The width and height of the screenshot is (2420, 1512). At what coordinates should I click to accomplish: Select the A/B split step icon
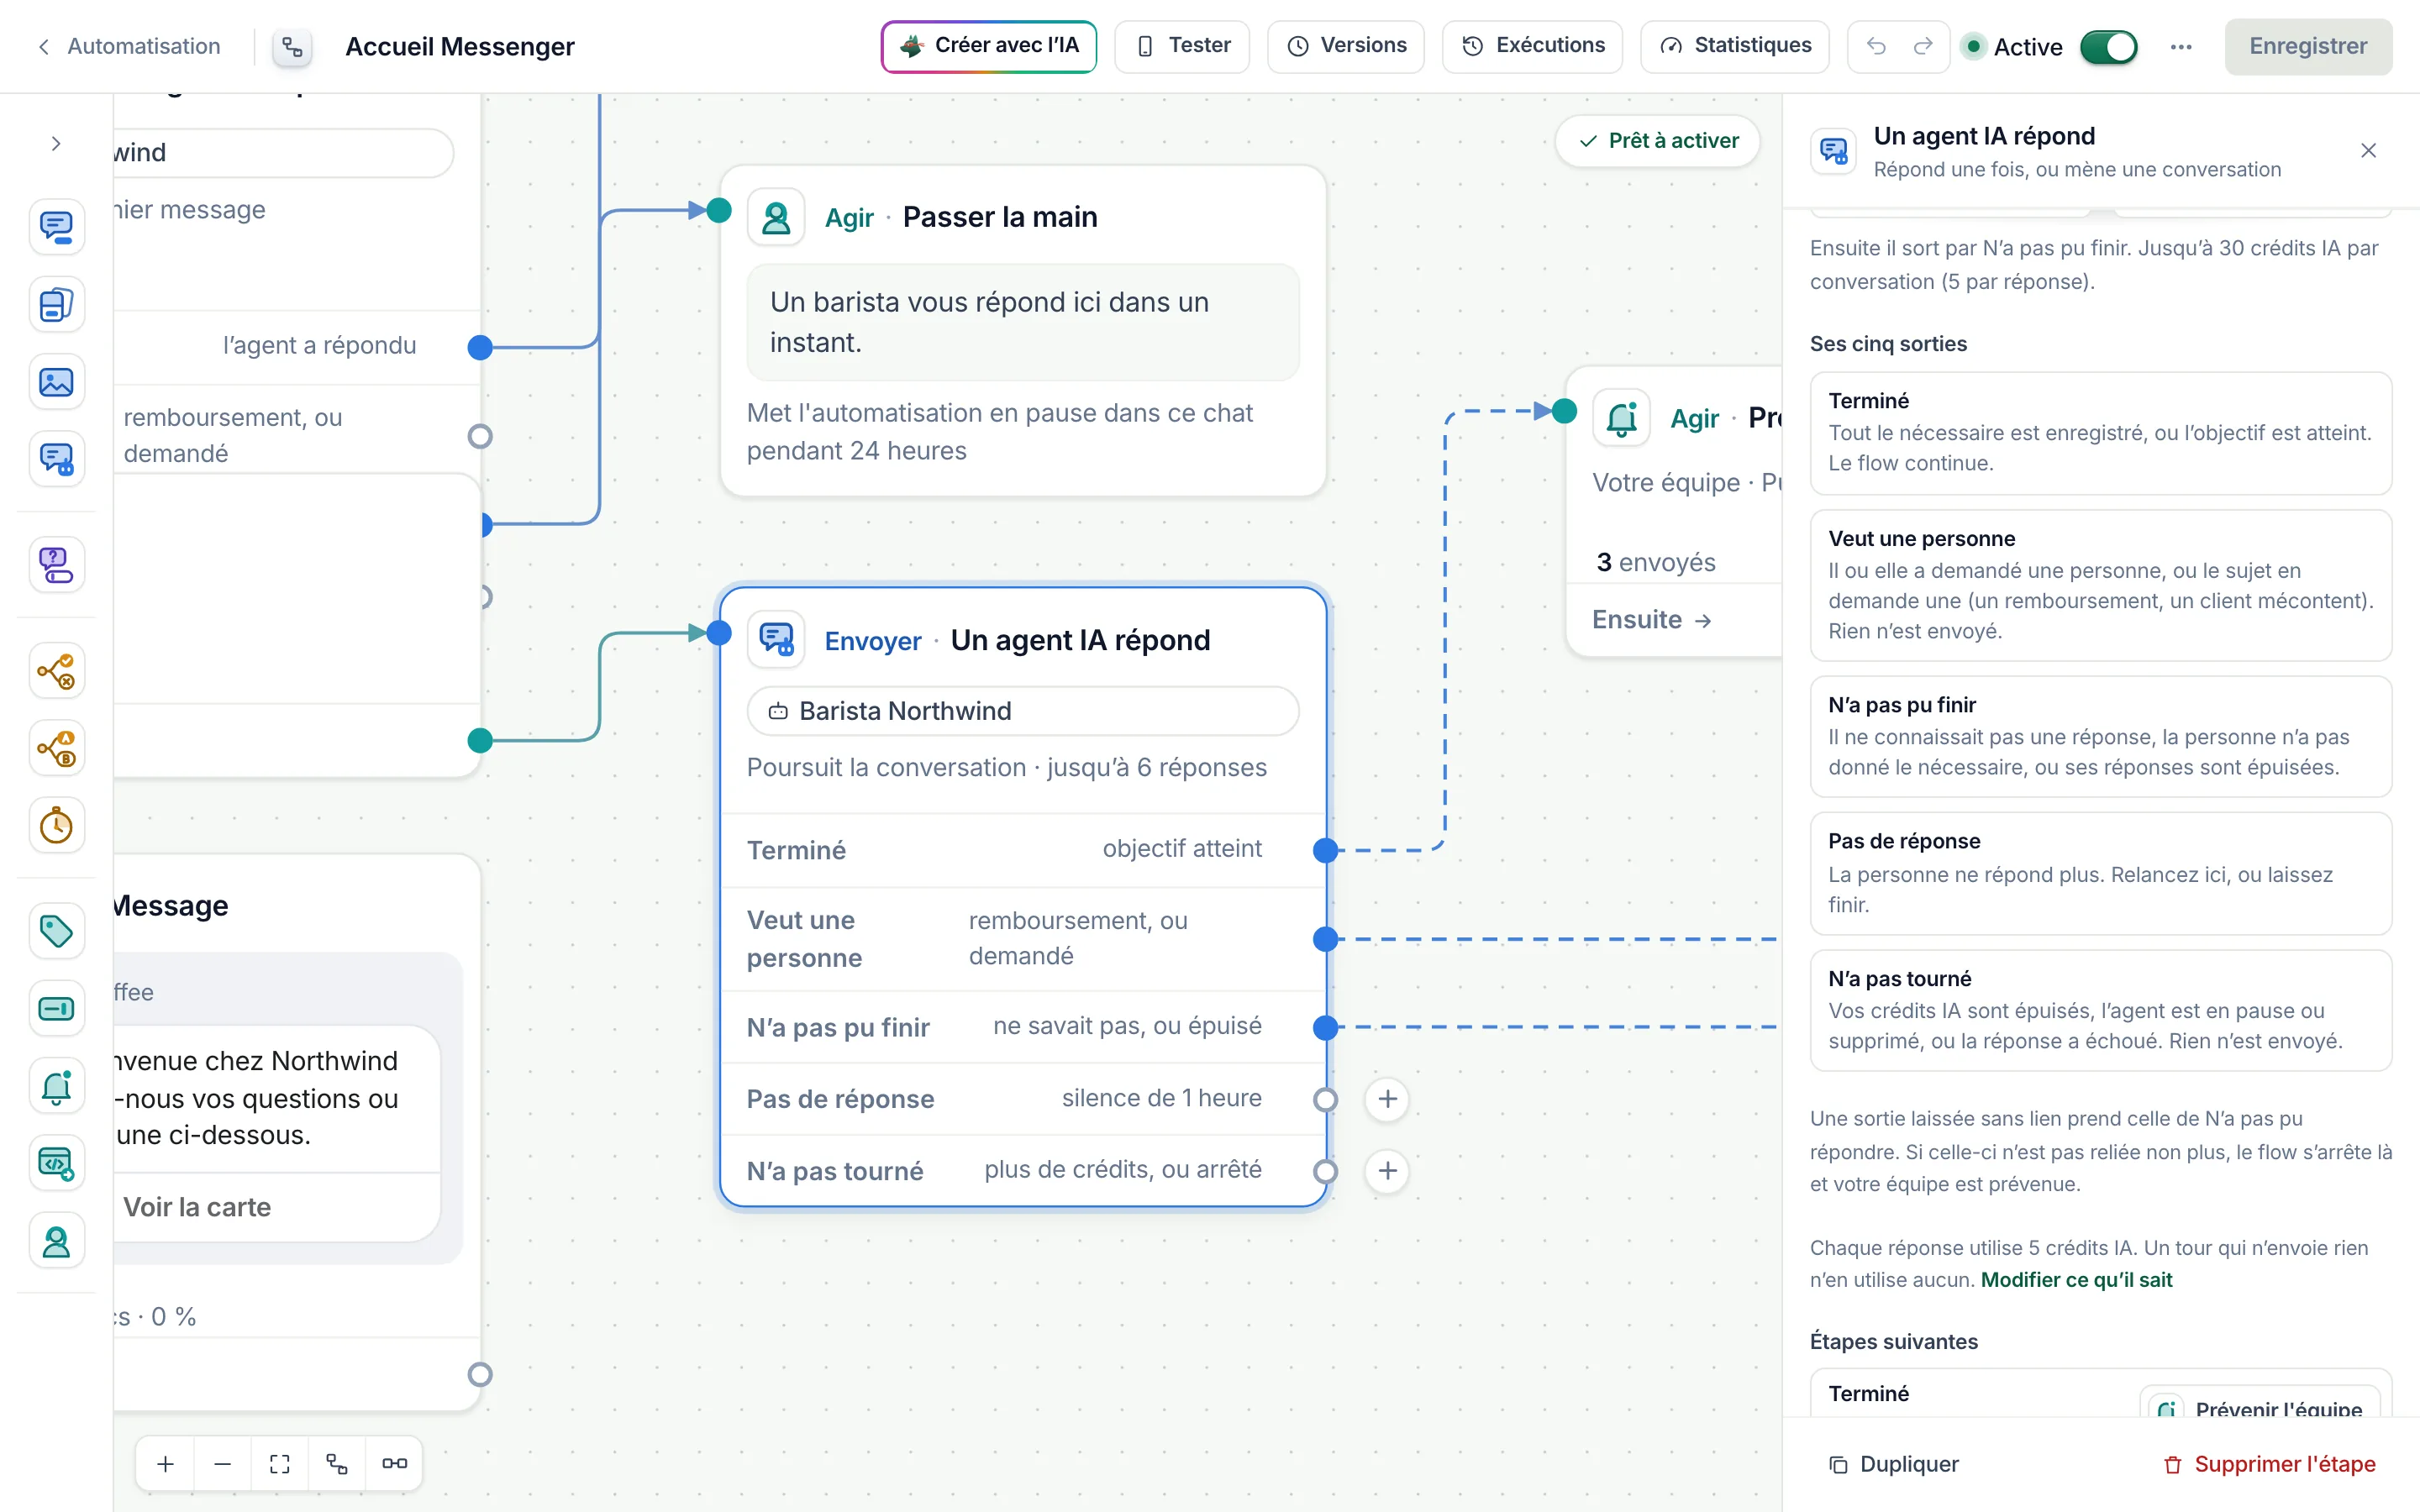point(56,748)
